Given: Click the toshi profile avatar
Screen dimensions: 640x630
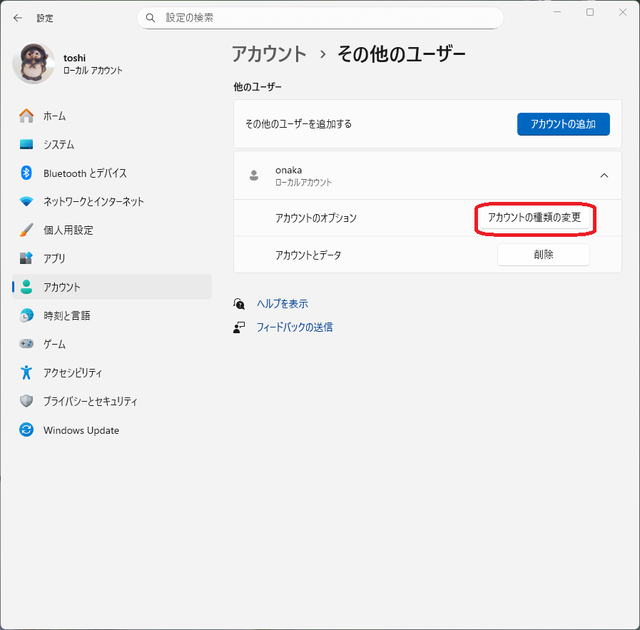Looking at the screenshot, I should tap(33, 63).
